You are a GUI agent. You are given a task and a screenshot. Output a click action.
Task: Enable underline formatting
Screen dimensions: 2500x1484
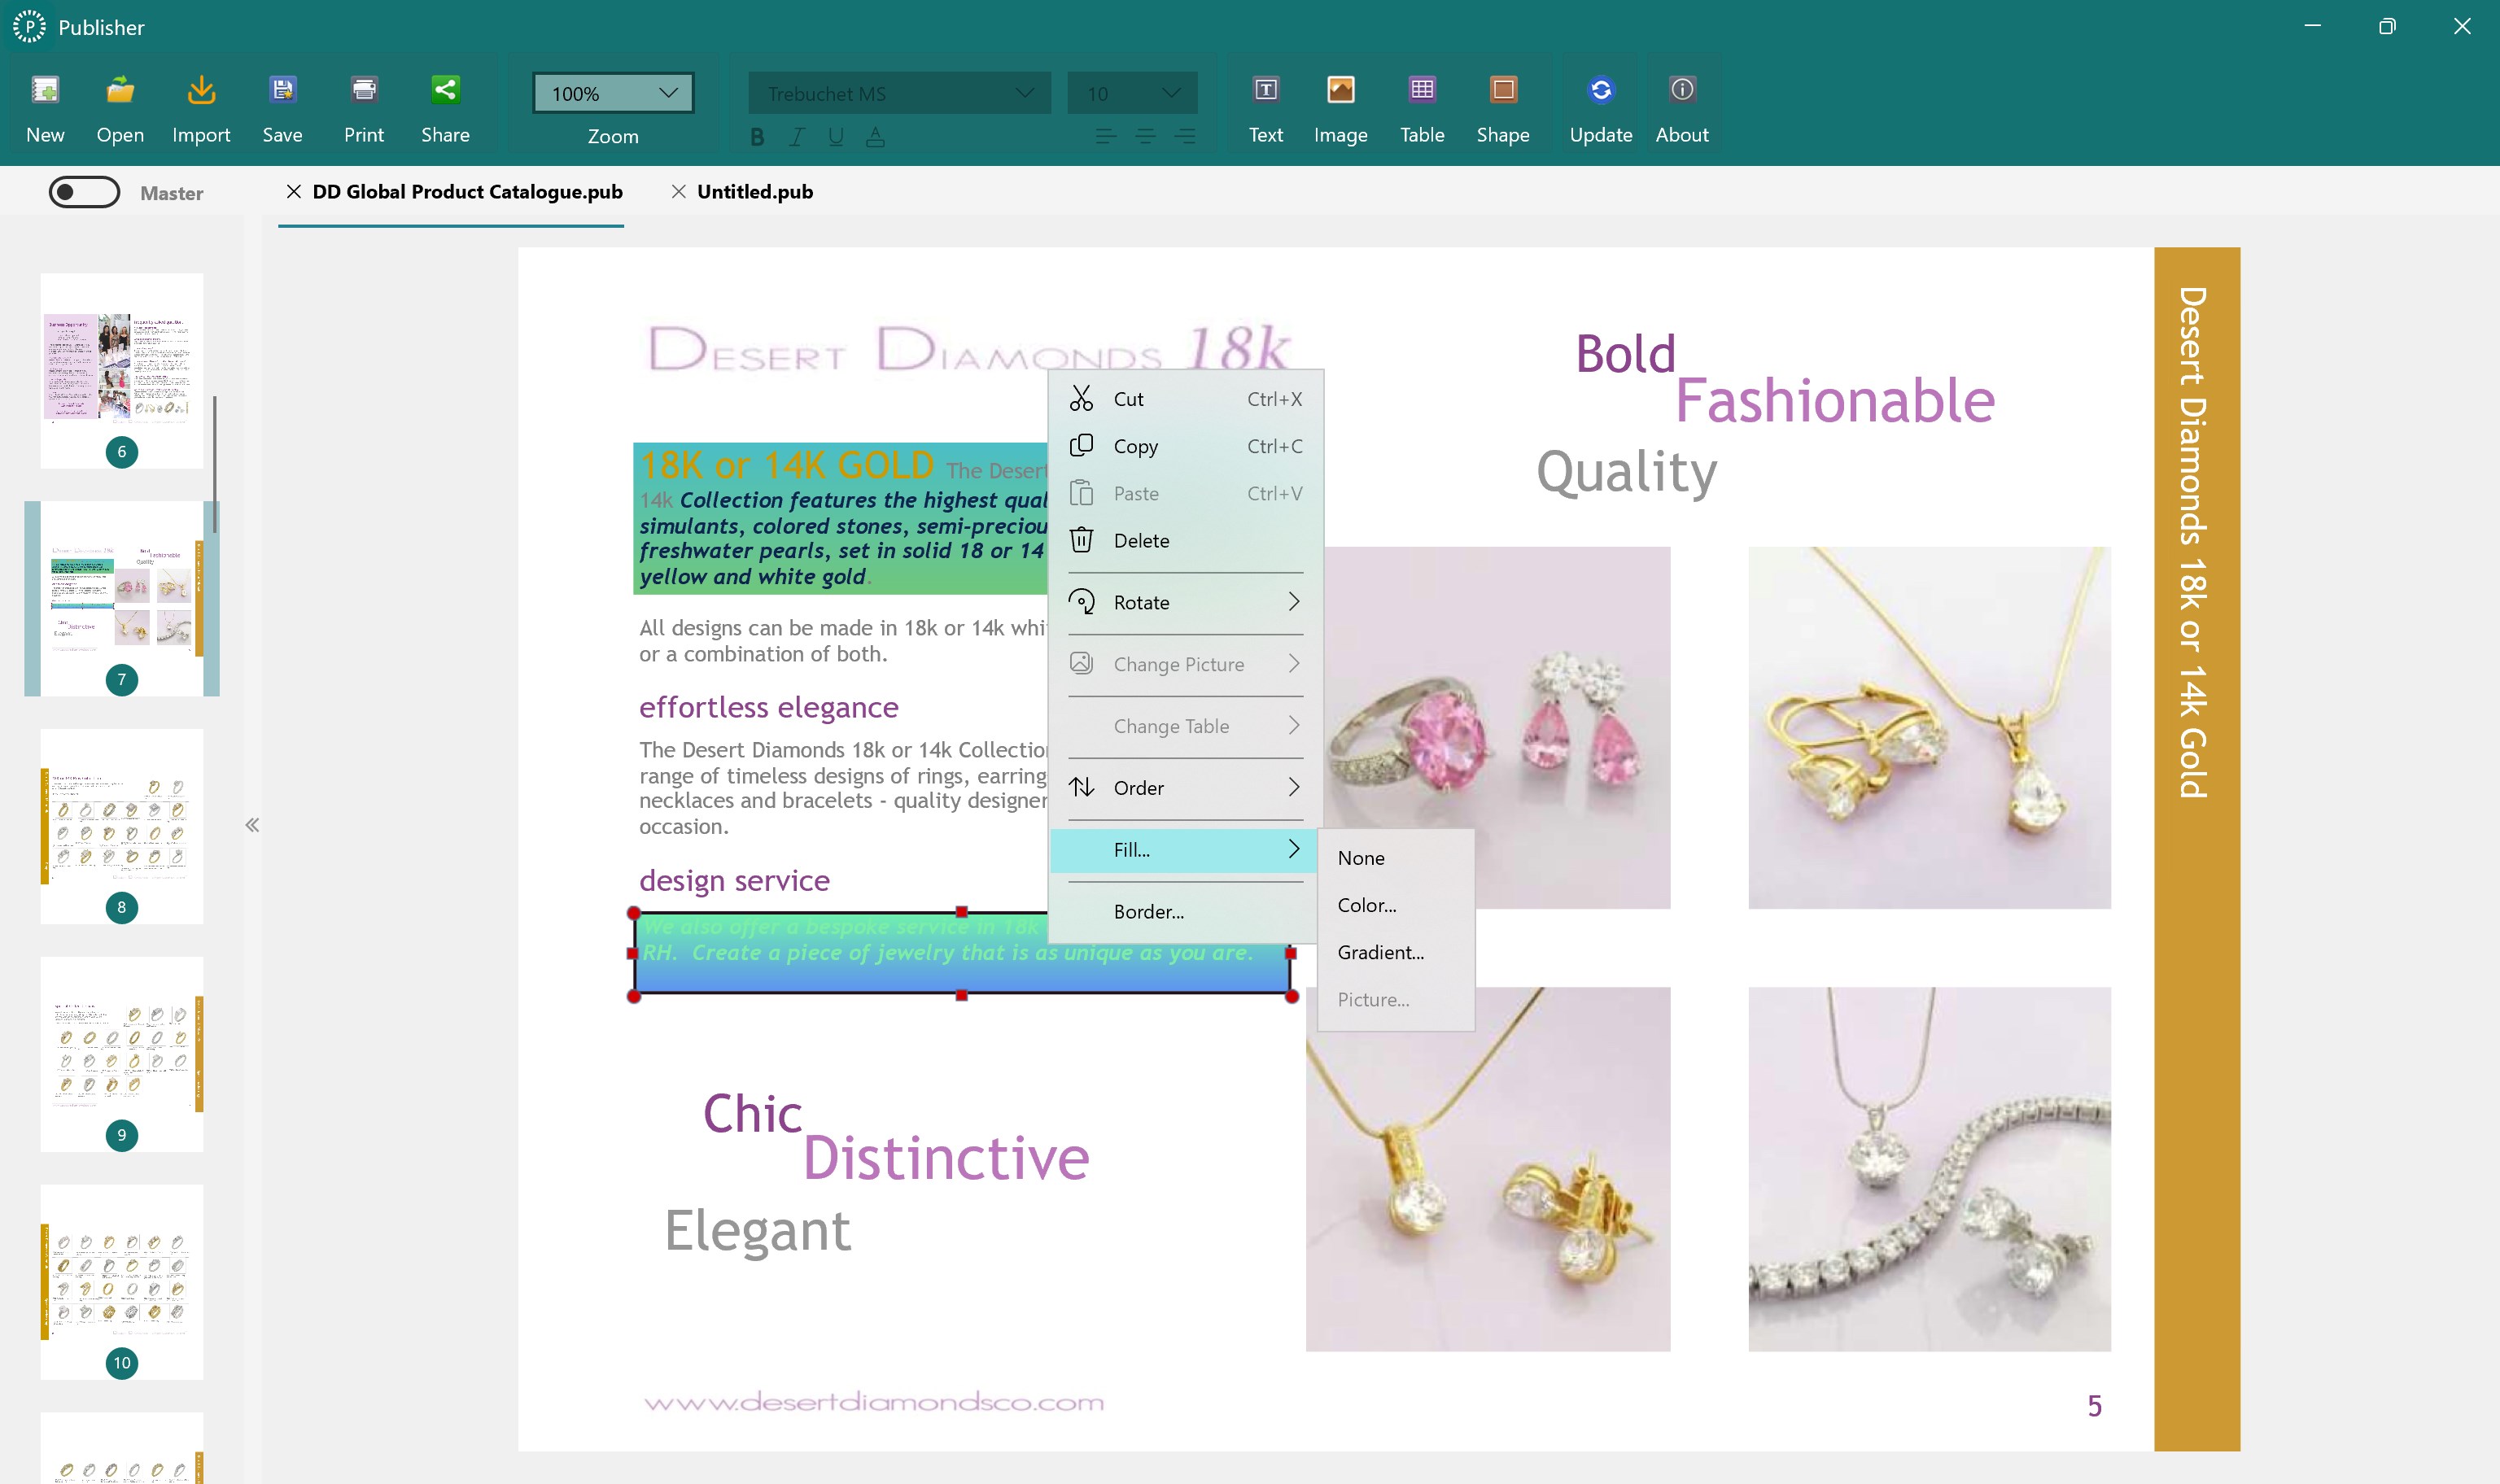click(x=835, y=137)
